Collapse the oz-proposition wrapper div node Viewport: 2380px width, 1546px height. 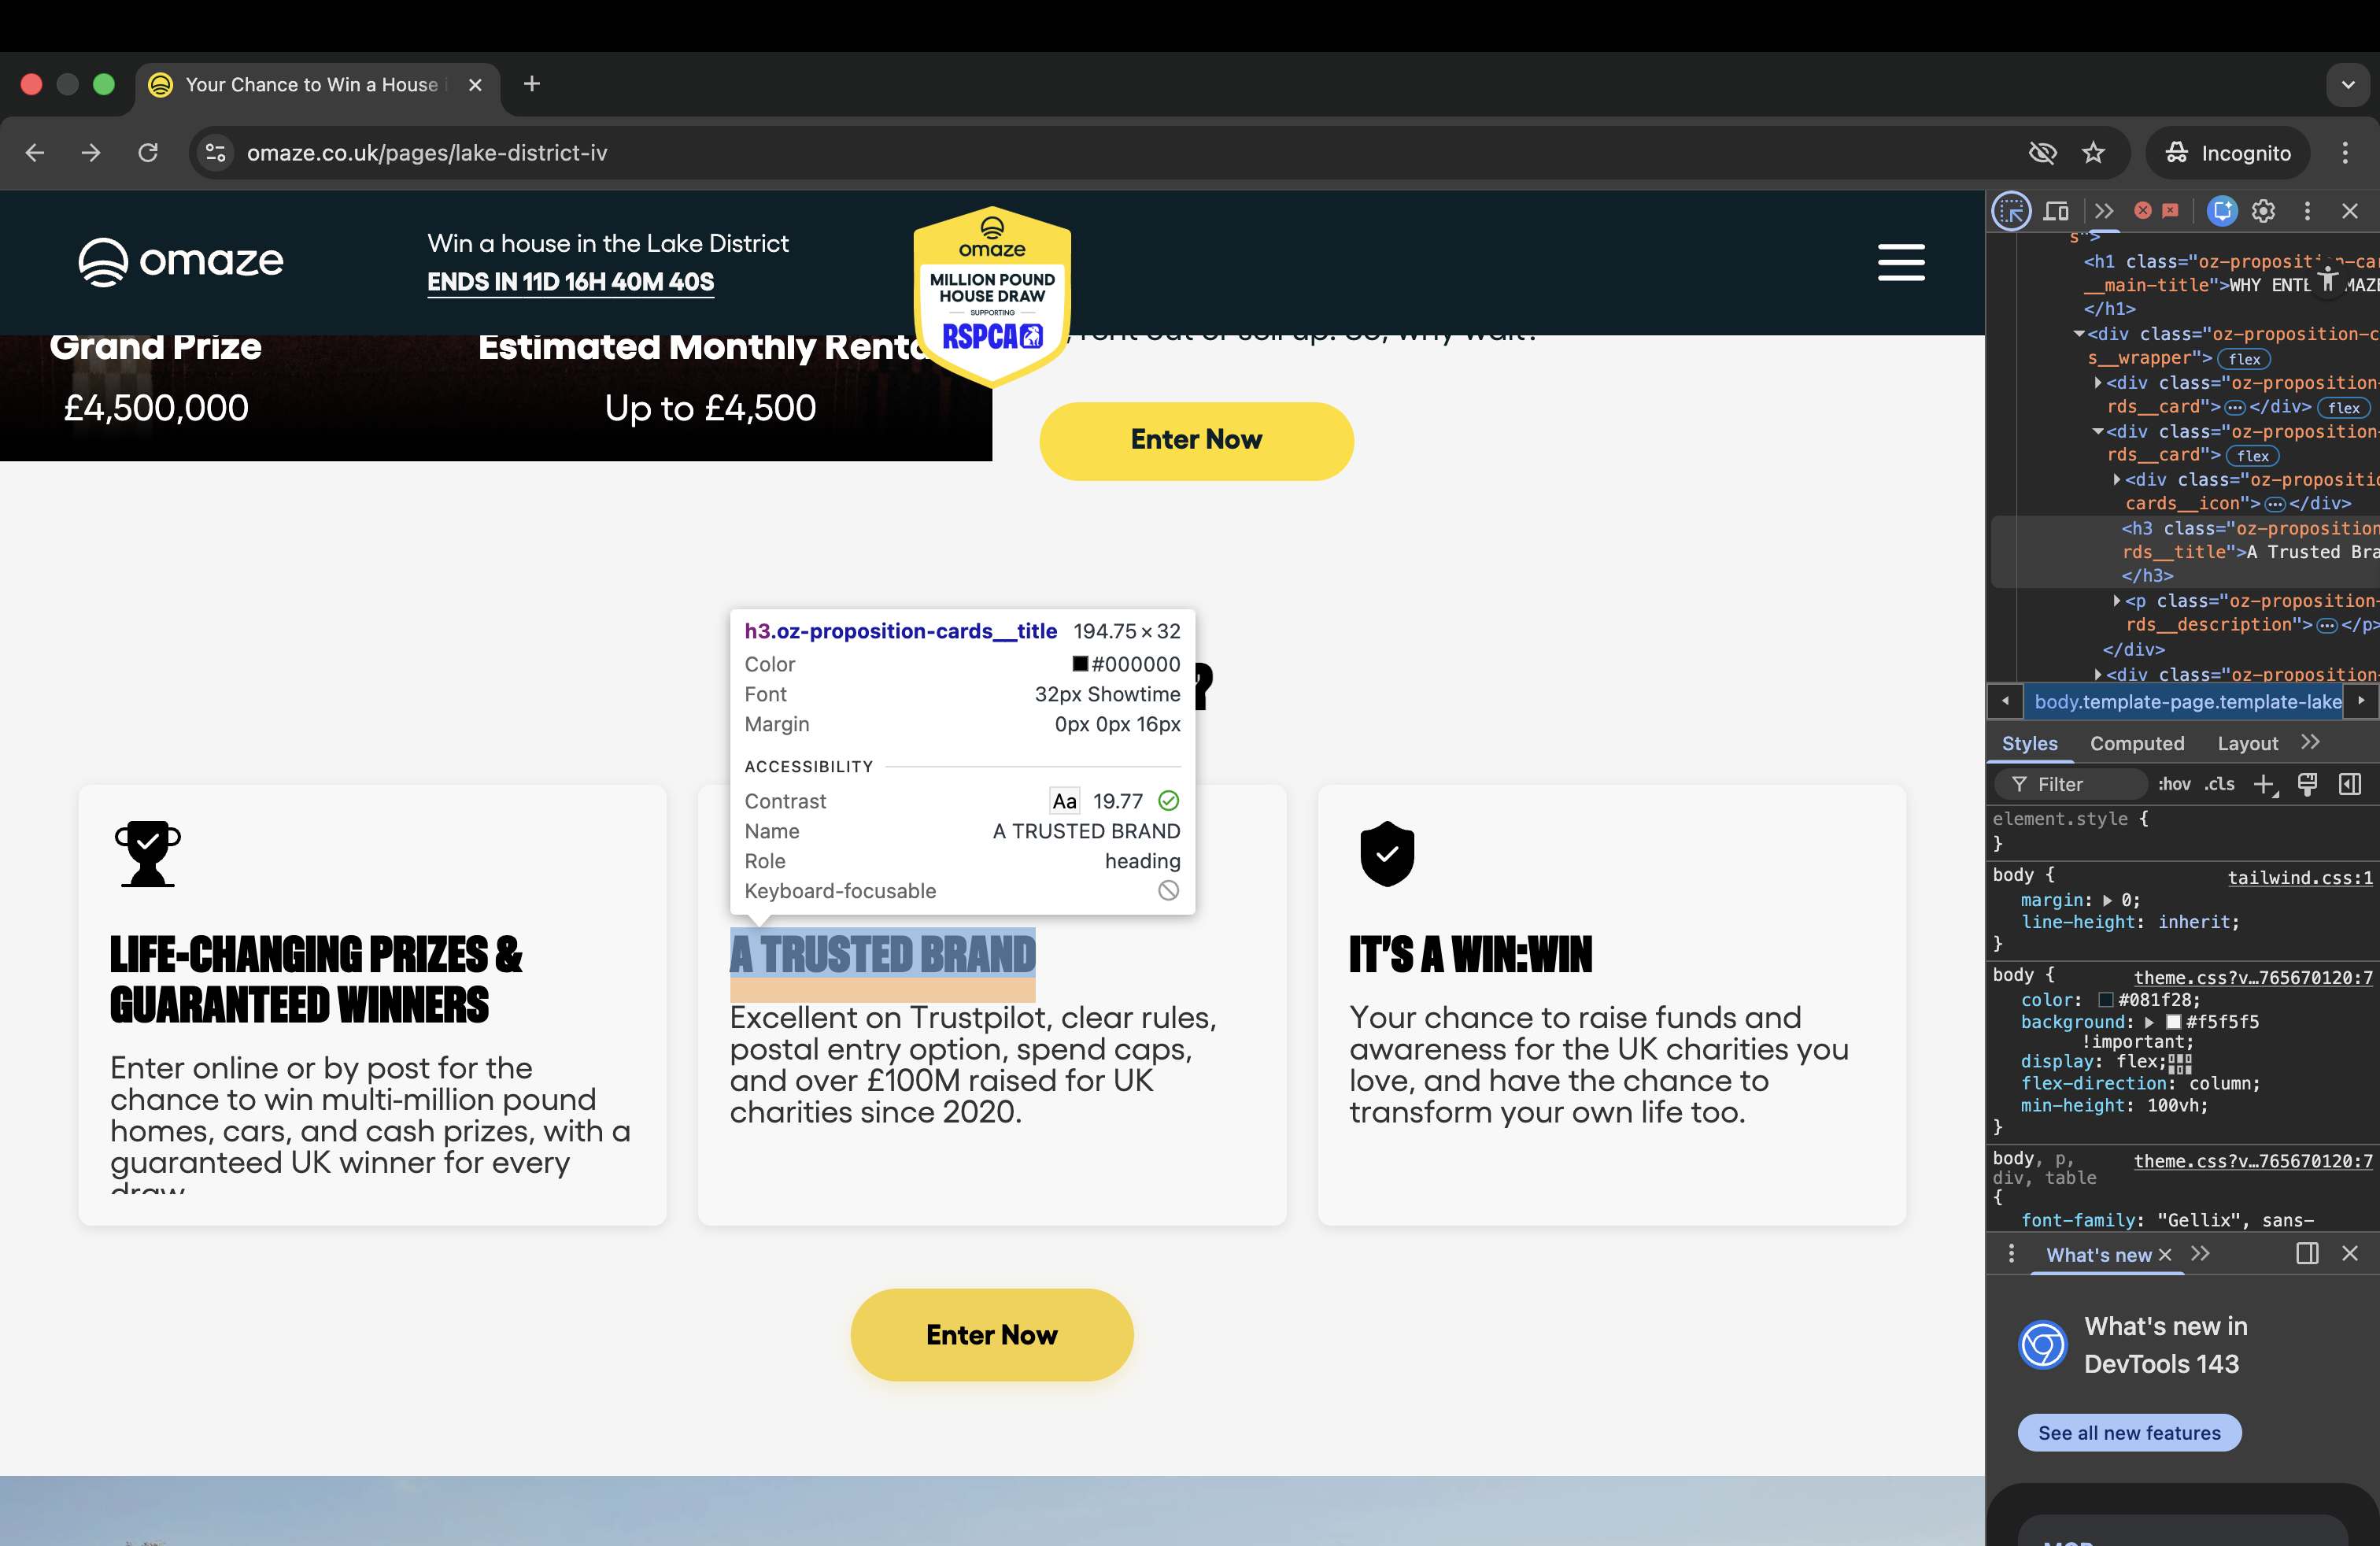2079,334
